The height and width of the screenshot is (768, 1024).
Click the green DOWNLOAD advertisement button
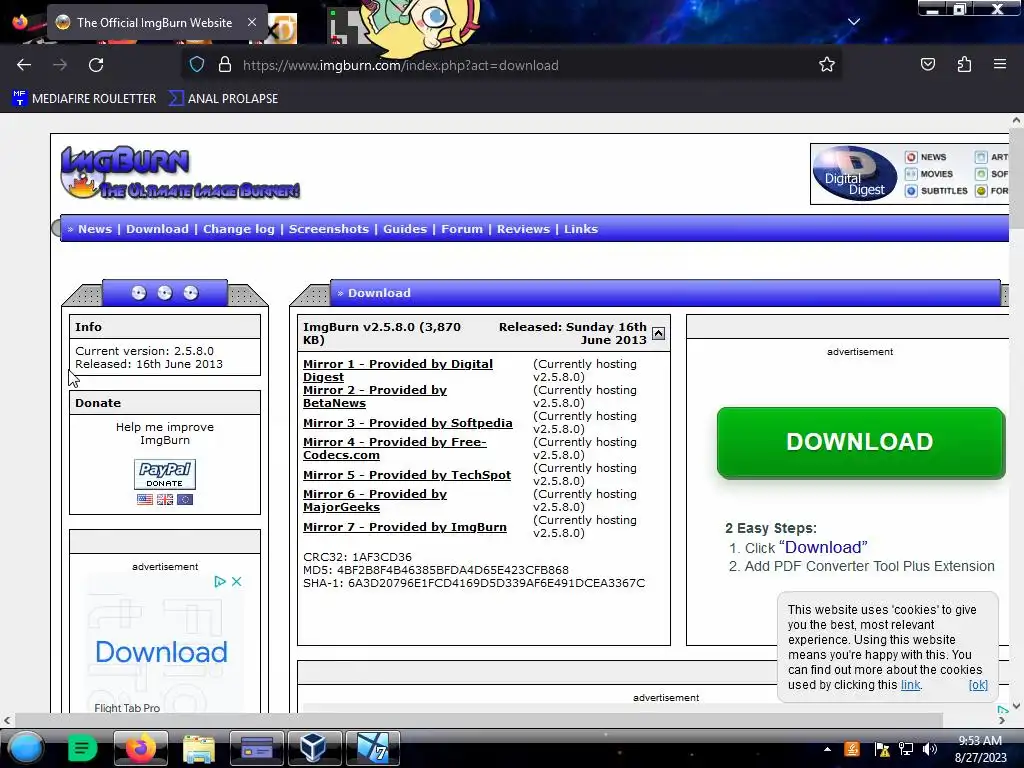pyautogui.click(x=860, y=443)
